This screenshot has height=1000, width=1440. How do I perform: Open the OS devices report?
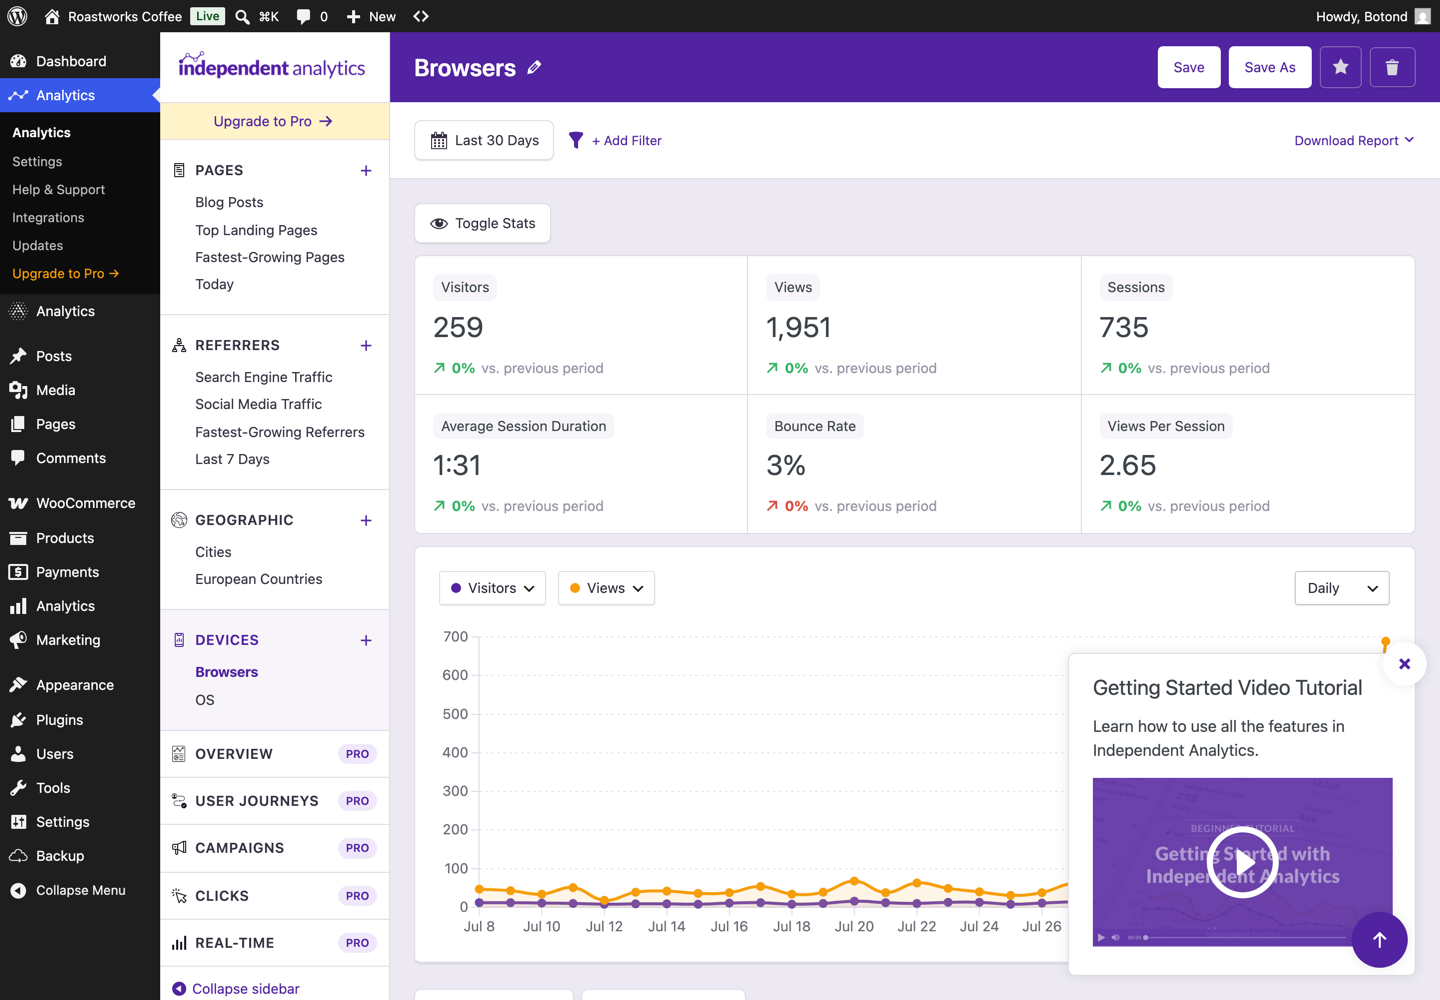pos(205,700)
